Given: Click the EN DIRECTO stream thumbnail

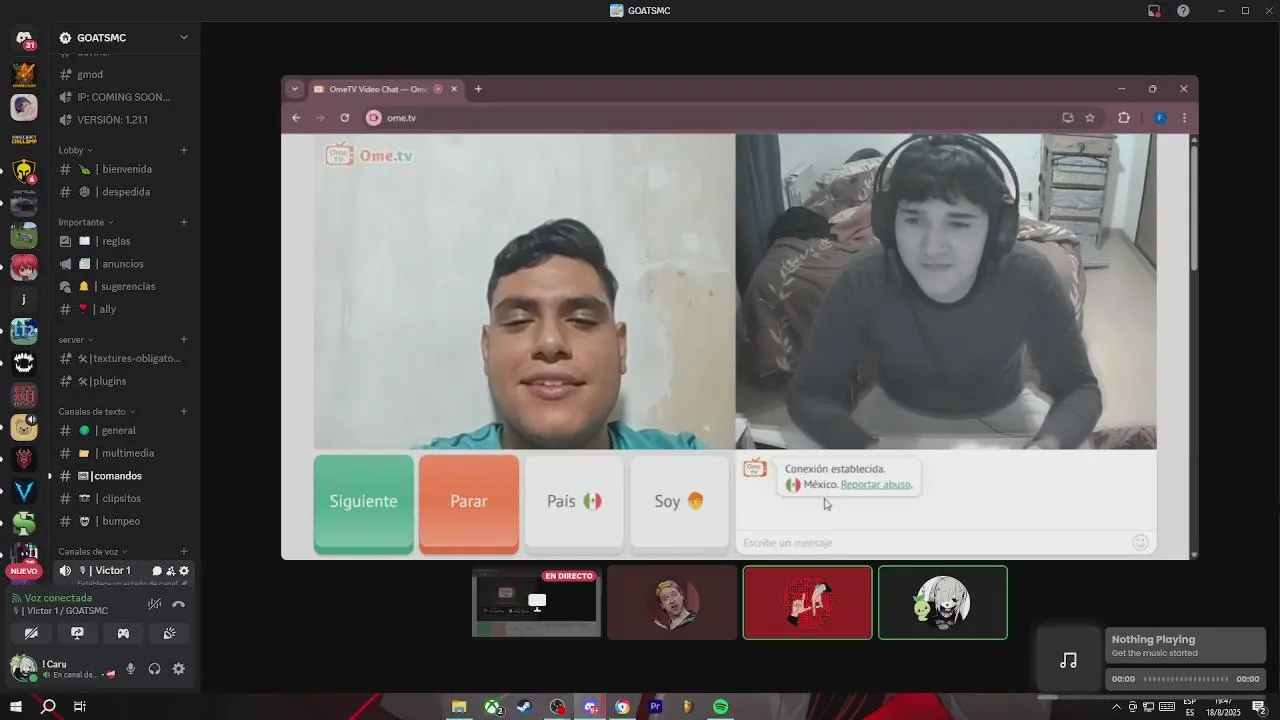Looking at the screenshot, I should [536, 603].
